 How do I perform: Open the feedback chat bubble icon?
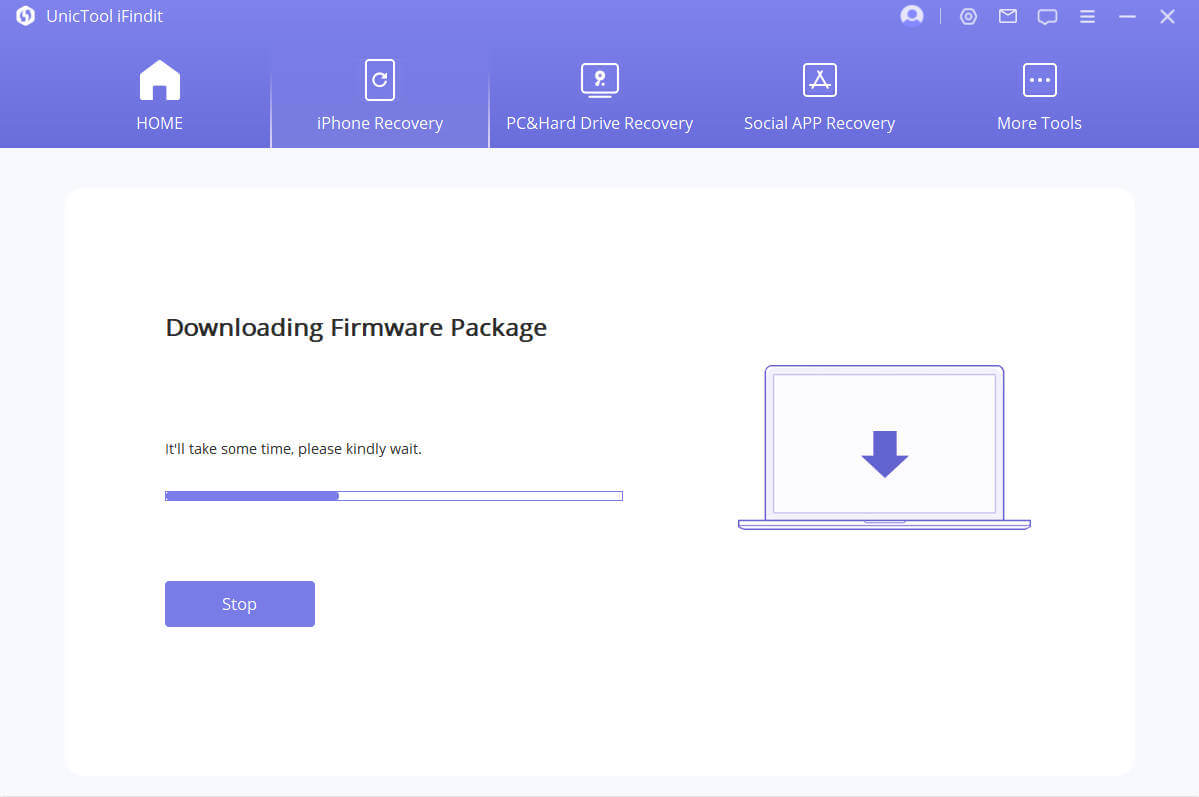1048,17
